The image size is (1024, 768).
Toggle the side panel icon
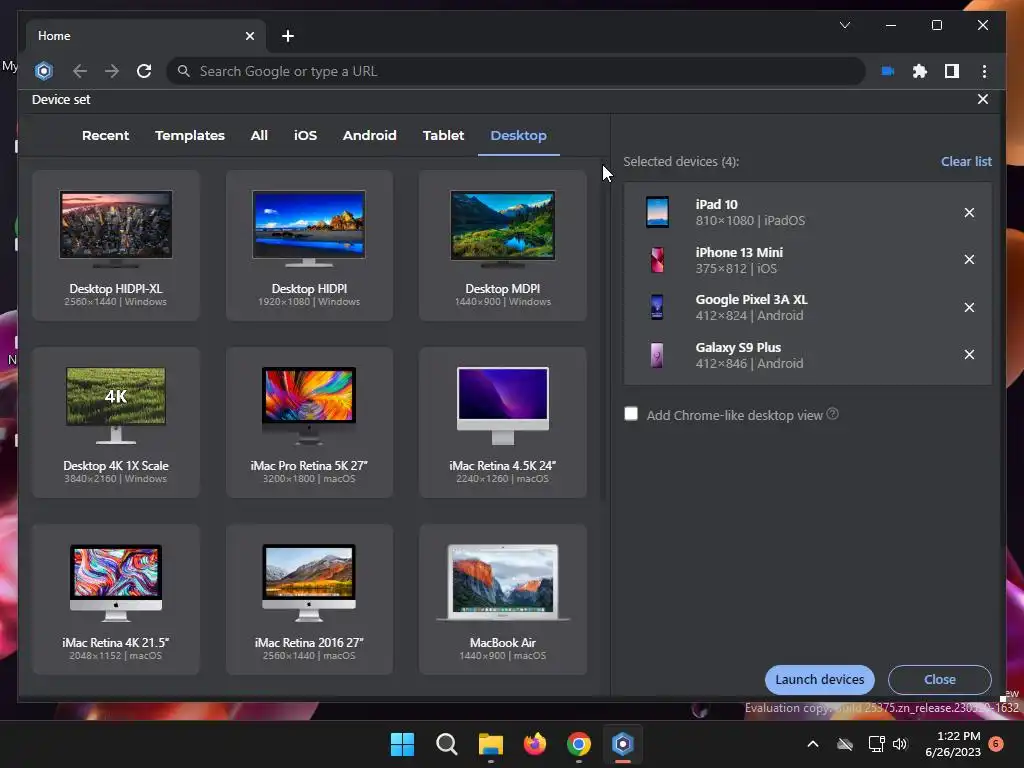point(952,71)
